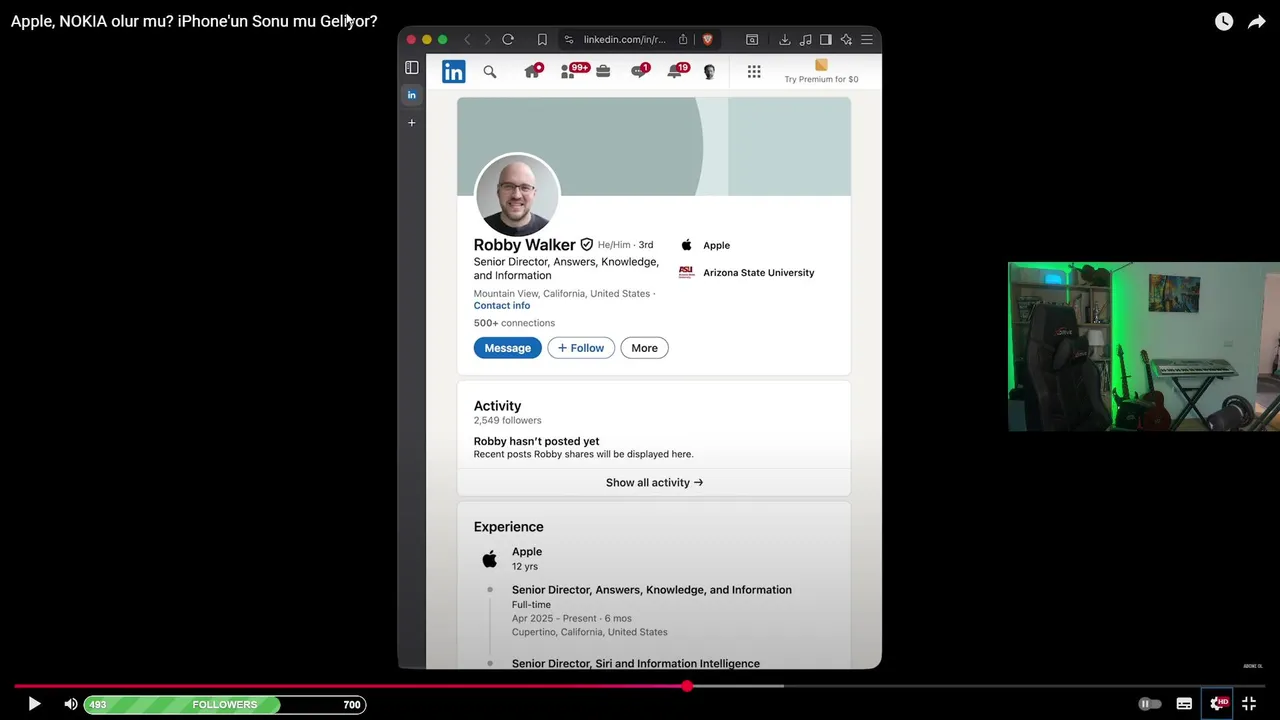Exit full screen mode
1280x720 pixels.
point(1249,704)
